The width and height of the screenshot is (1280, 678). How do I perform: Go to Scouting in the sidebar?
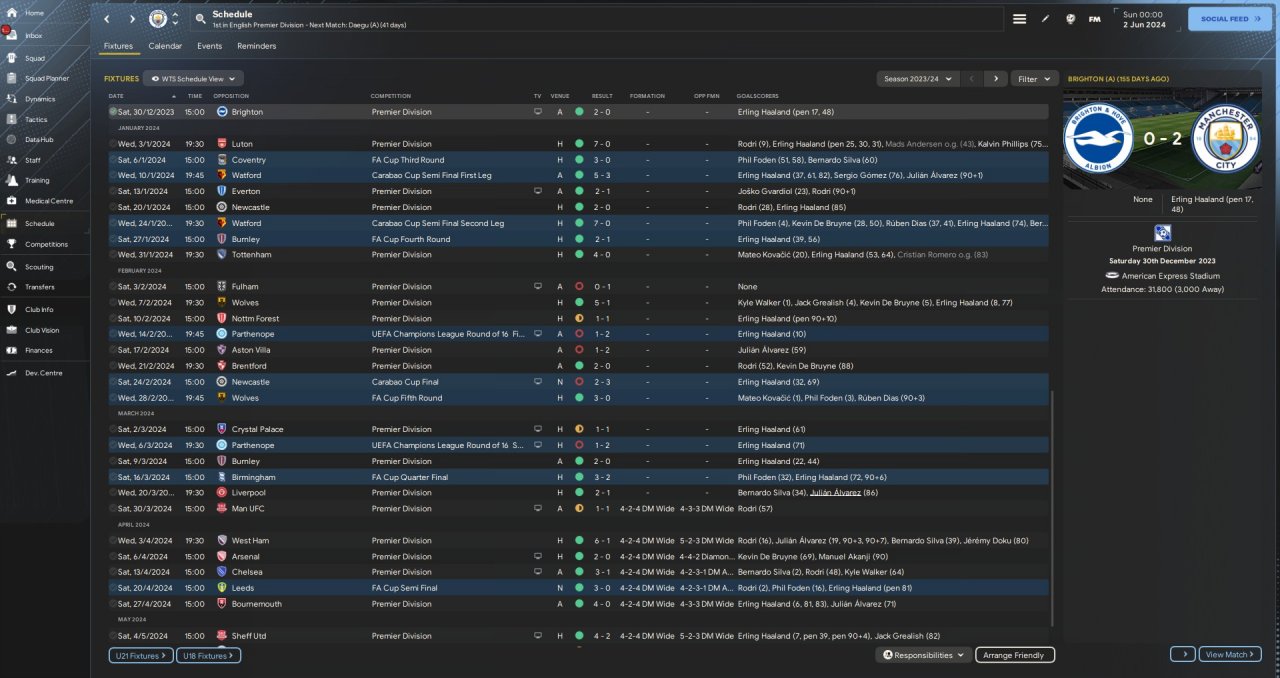pyautogui.click(x=12, y=267)
